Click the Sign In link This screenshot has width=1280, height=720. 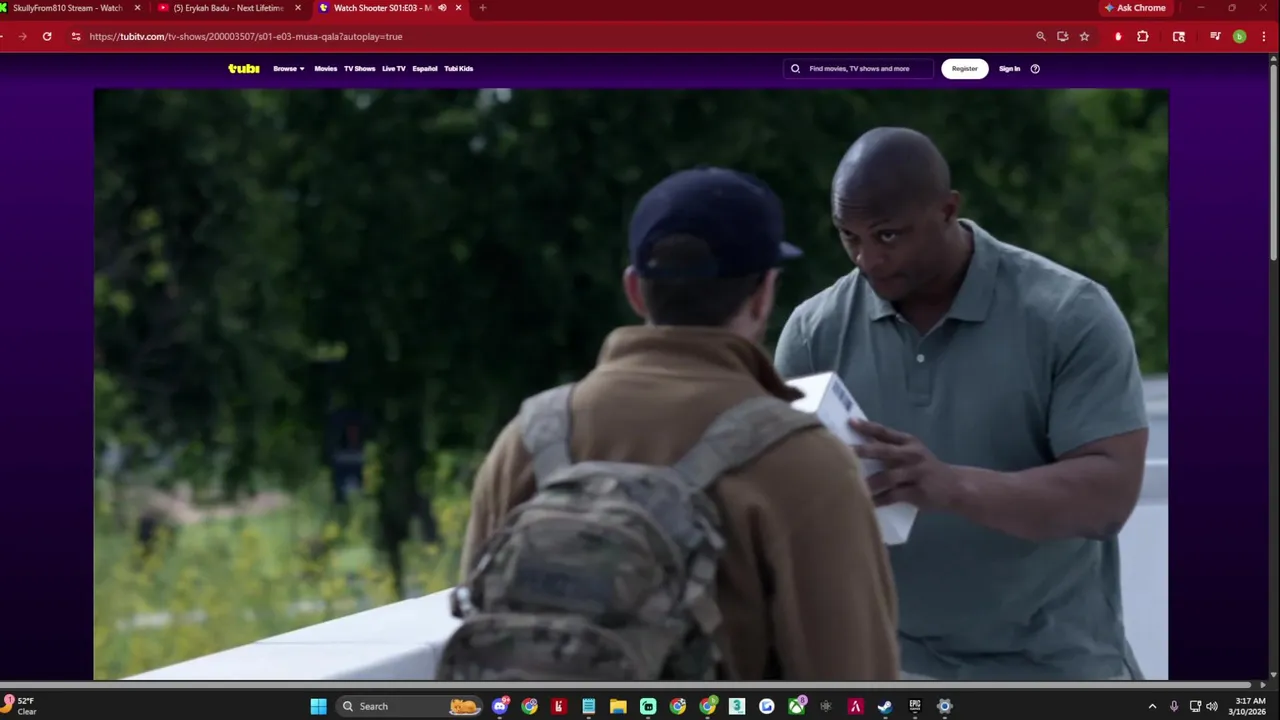click(1010, 69)
